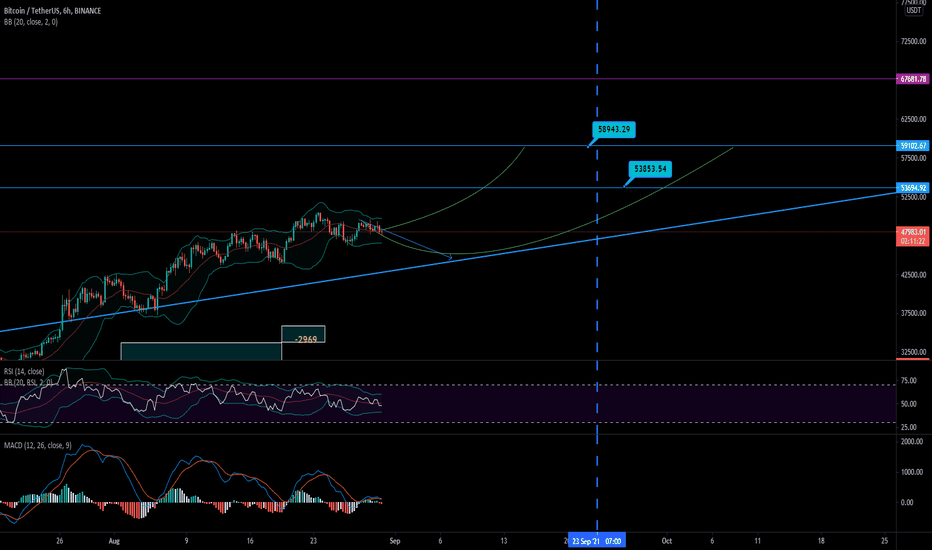Select the blue 59102.67 price label

point(913,146)
